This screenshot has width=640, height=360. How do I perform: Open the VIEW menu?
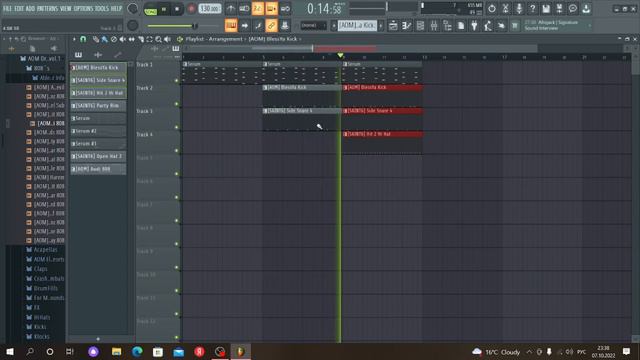coord(65,8)
